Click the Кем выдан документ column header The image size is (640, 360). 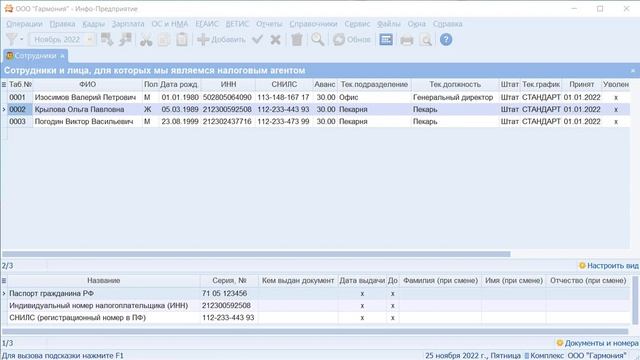coord(298,281)
